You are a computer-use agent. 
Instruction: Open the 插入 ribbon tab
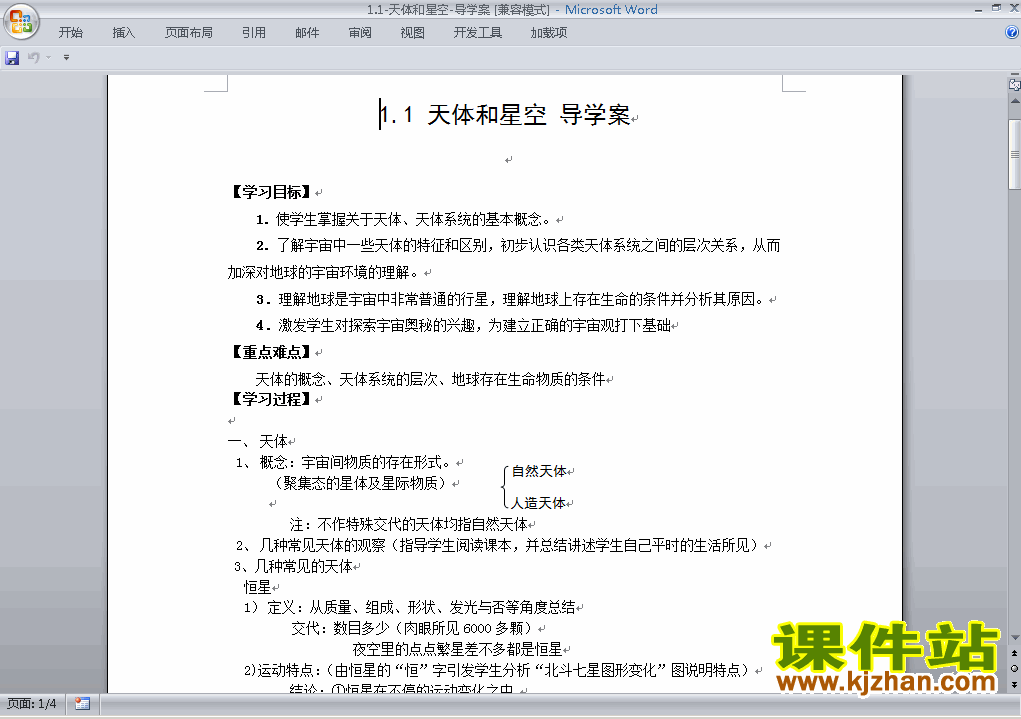[124, 33]
